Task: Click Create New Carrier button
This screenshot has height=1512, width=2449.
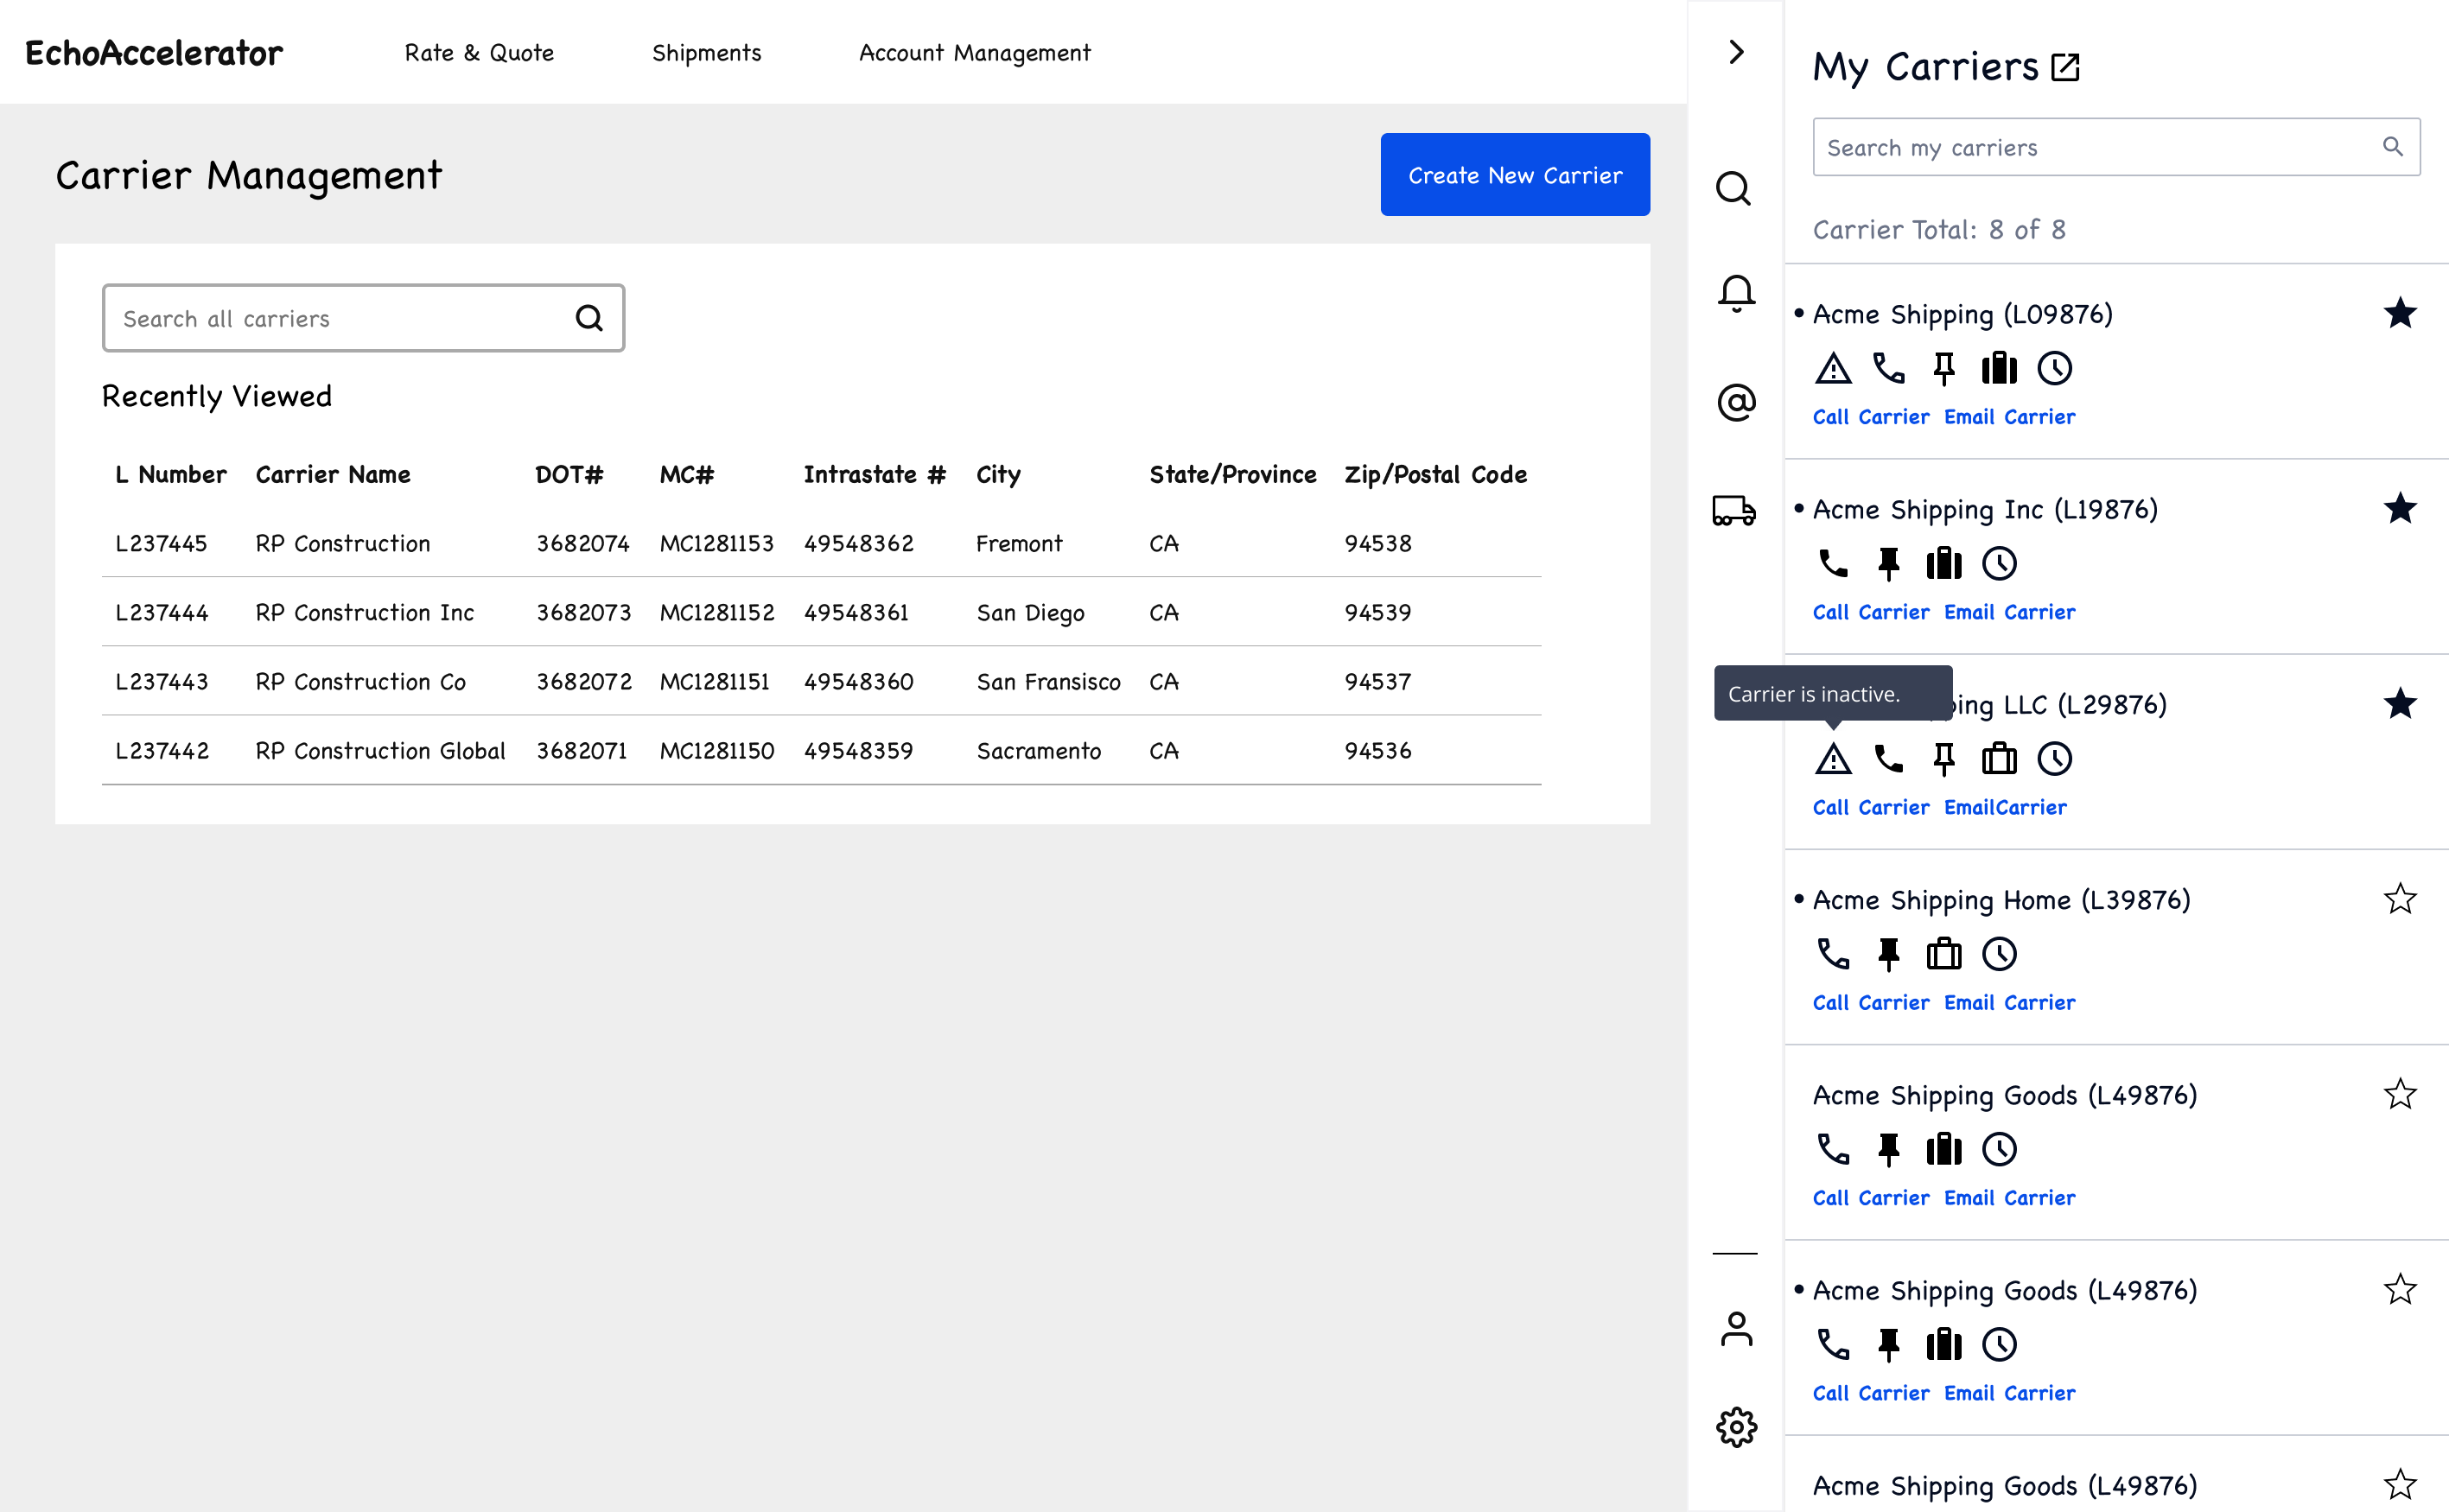Action: [x=1514, y=175]
